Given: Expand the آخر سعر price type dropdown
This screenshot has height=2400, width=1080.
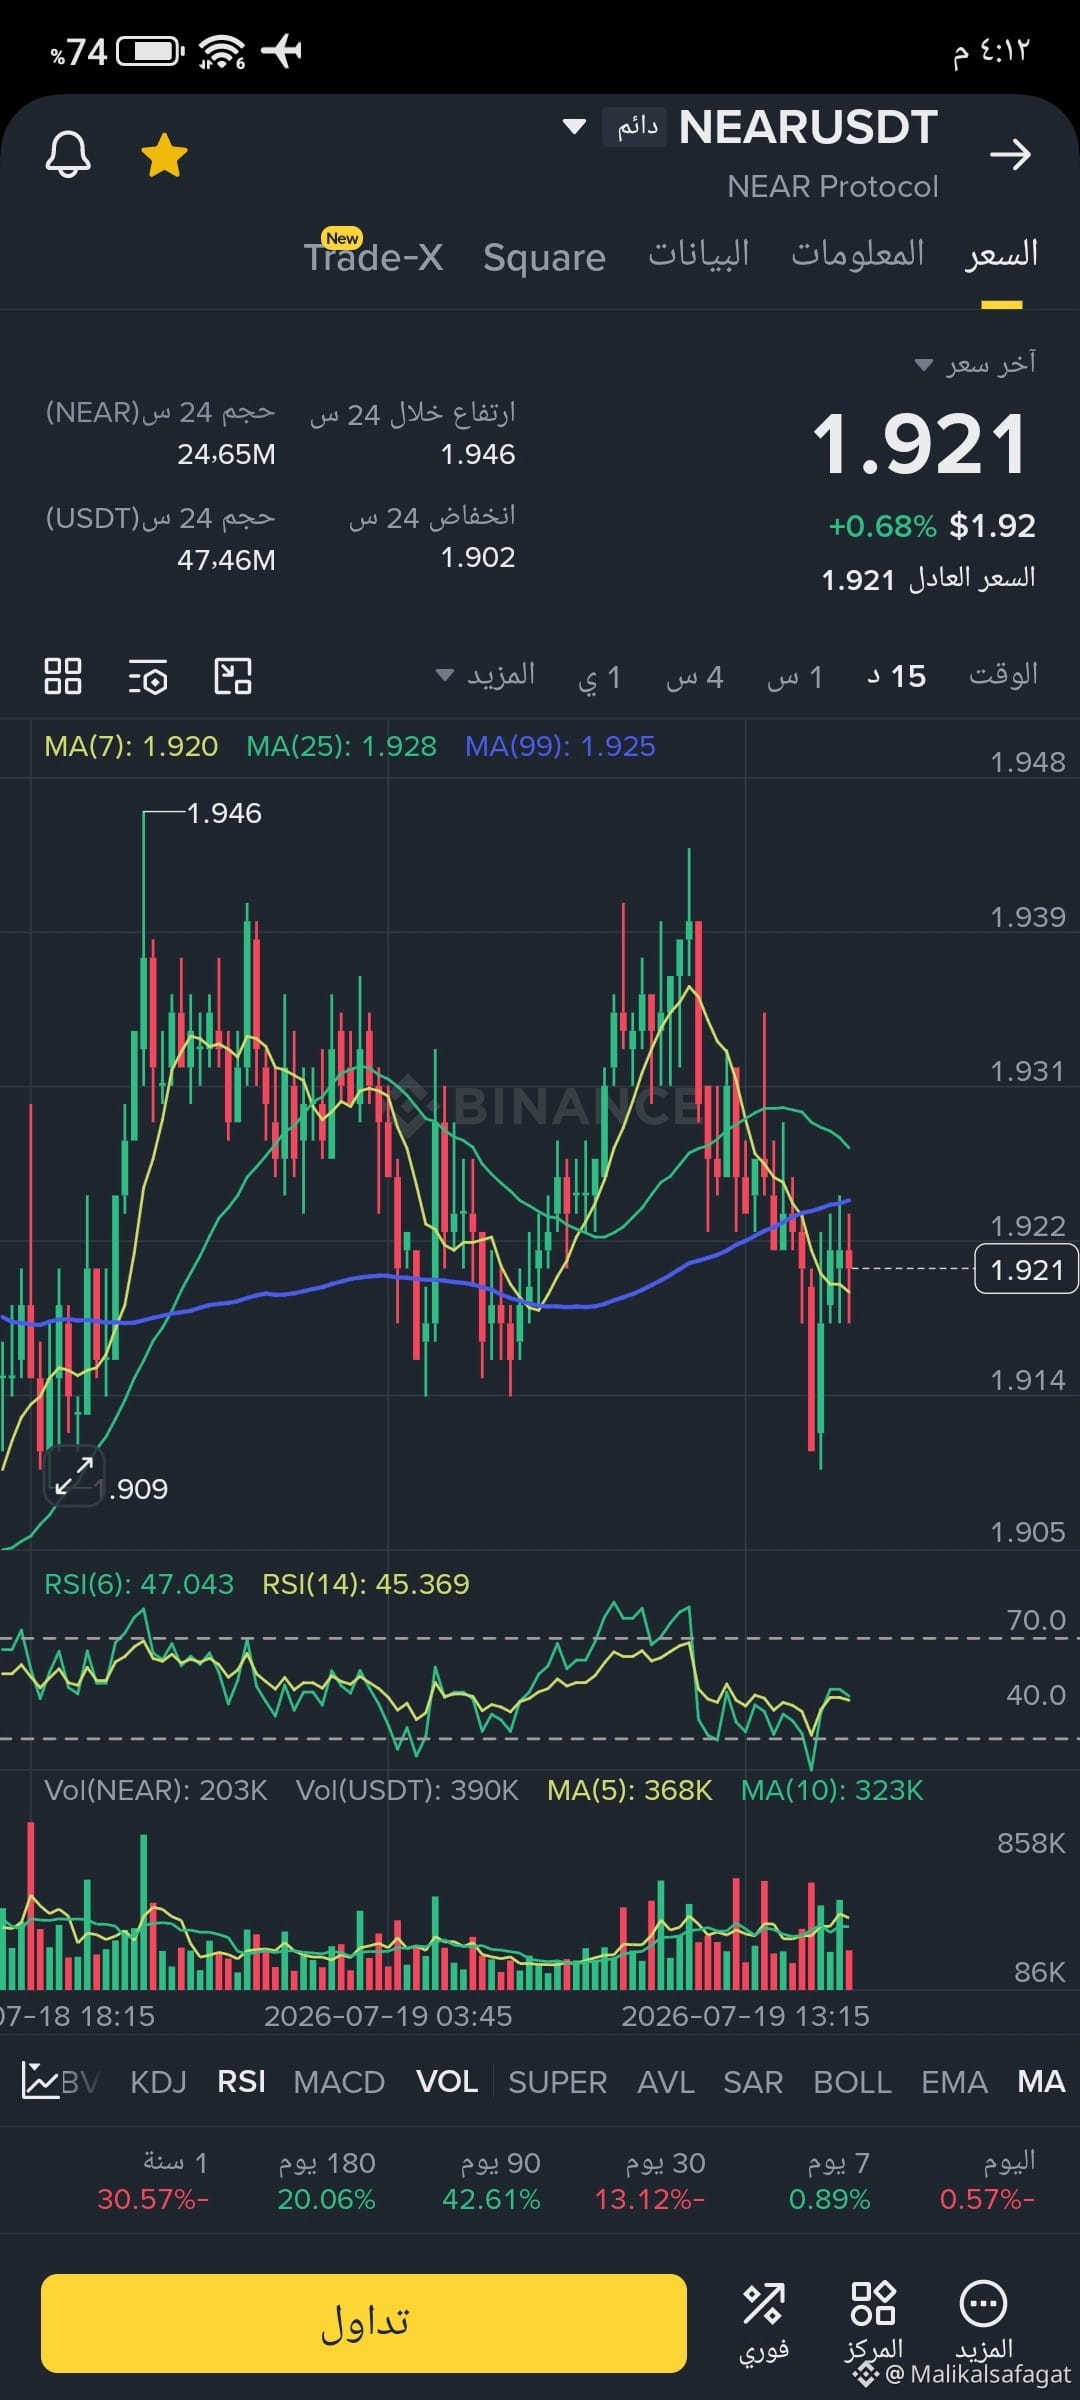Looking at the screenshot, I should coord(976,364).
